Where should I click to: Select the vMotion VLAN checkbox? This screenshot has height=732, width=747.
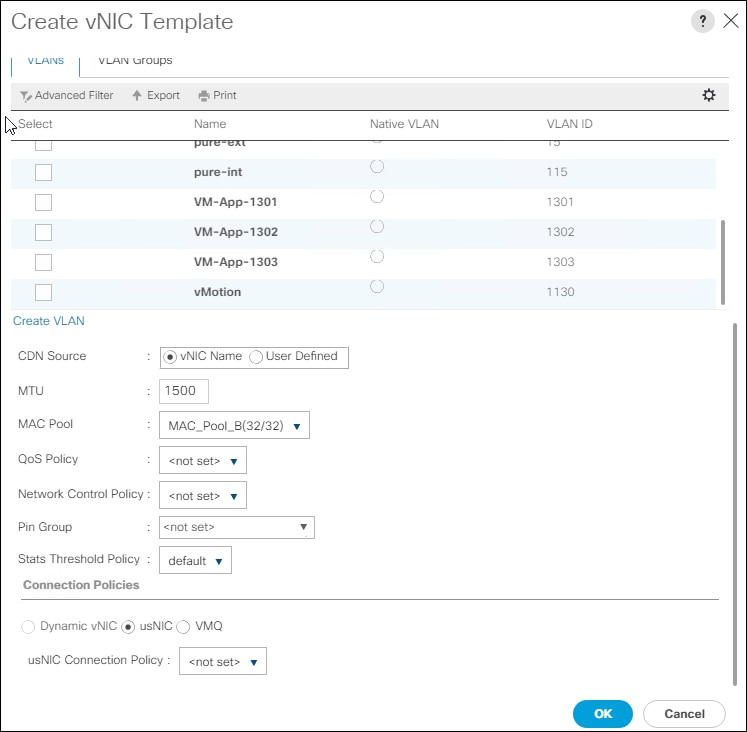43,293
